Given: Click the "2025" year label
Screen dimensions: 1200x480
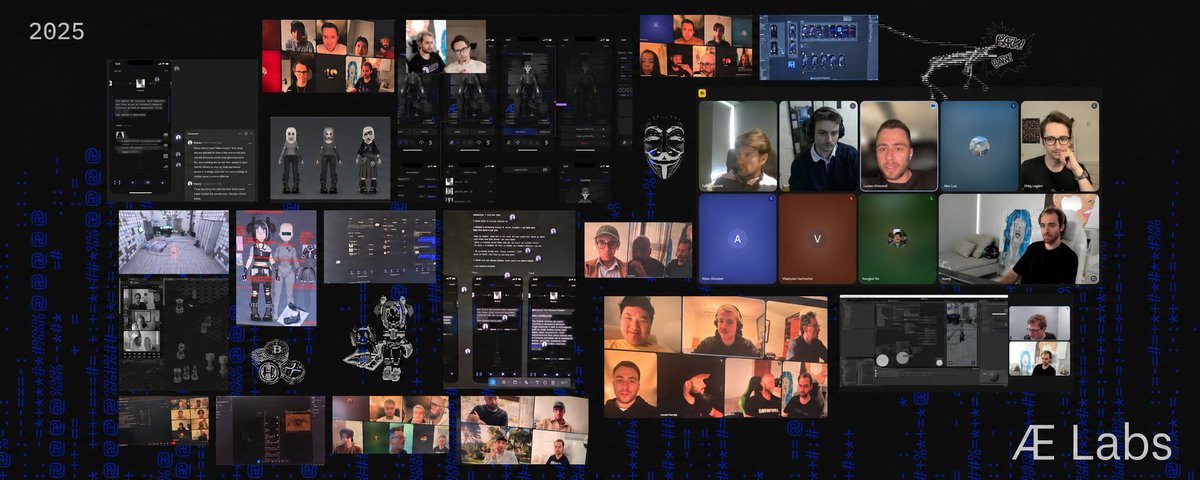Looking at the screenshot, I should pyautogui.click(x=56, y=32).
